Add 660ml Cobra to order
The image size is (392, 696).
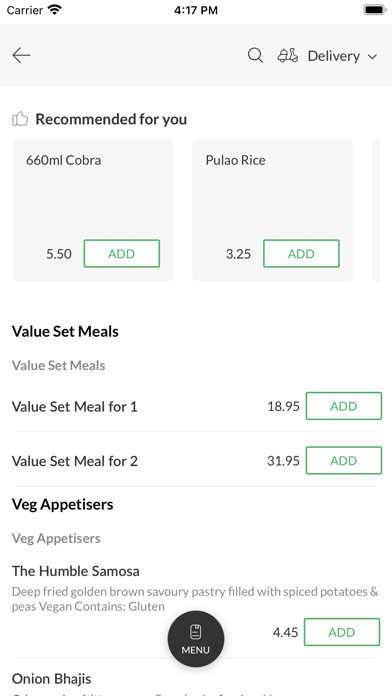point(122,253)
